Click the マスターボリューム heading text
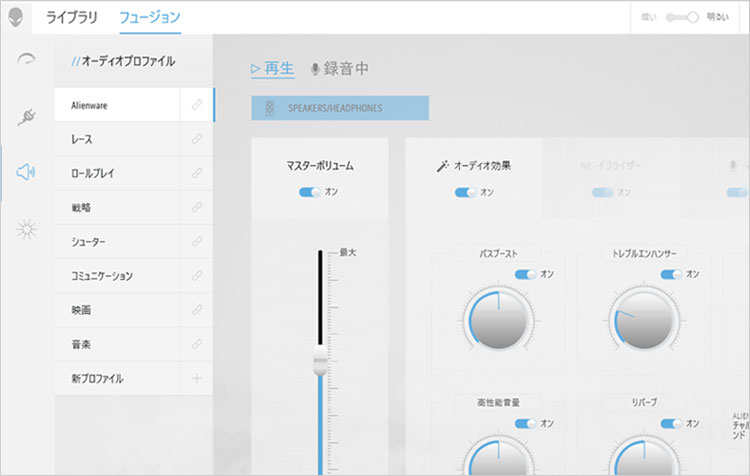The image size is (750, 476). coord(320,166)
